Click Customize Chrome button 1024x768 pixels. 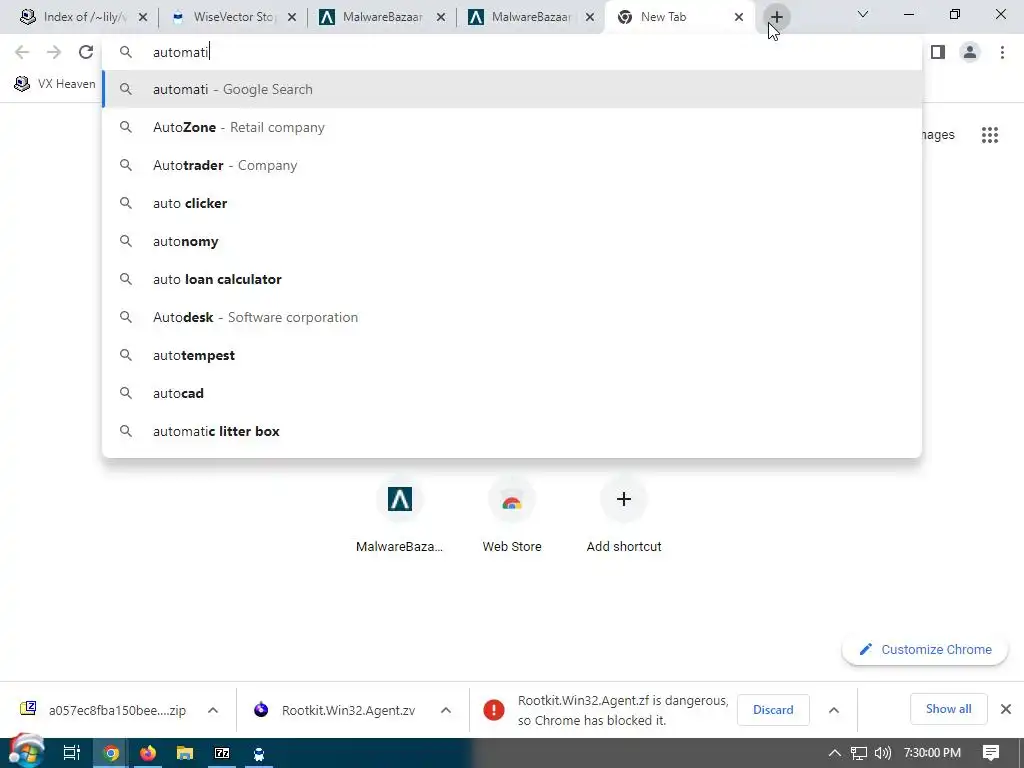point(925,649)
